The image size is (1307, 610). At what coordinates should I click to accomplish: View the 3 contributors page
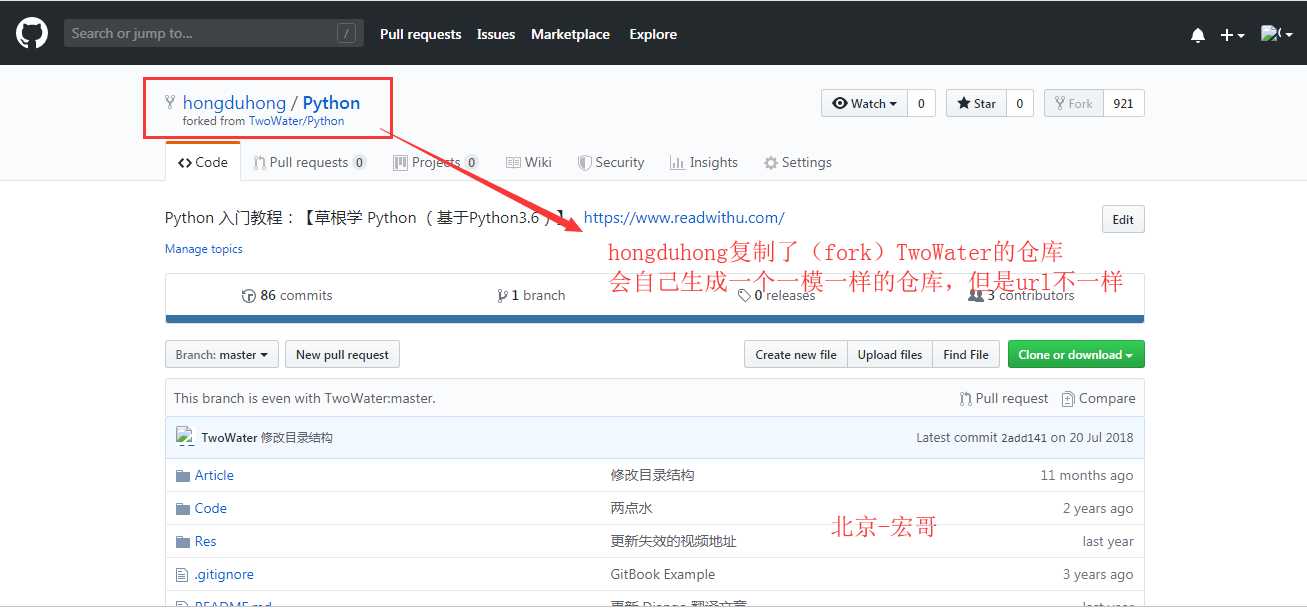[1021, 295]
